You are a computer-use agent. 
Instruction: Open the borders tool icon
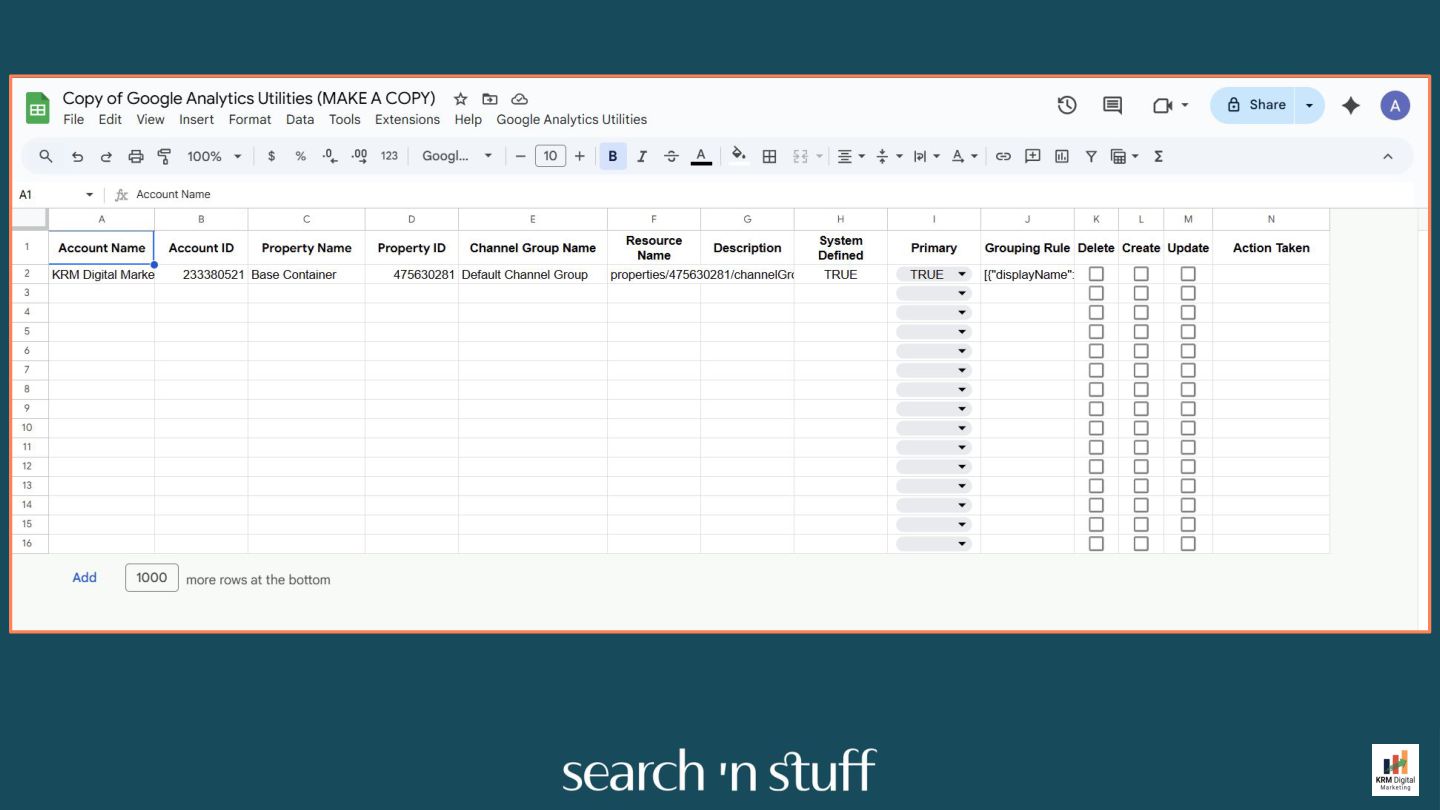[769, 156]
